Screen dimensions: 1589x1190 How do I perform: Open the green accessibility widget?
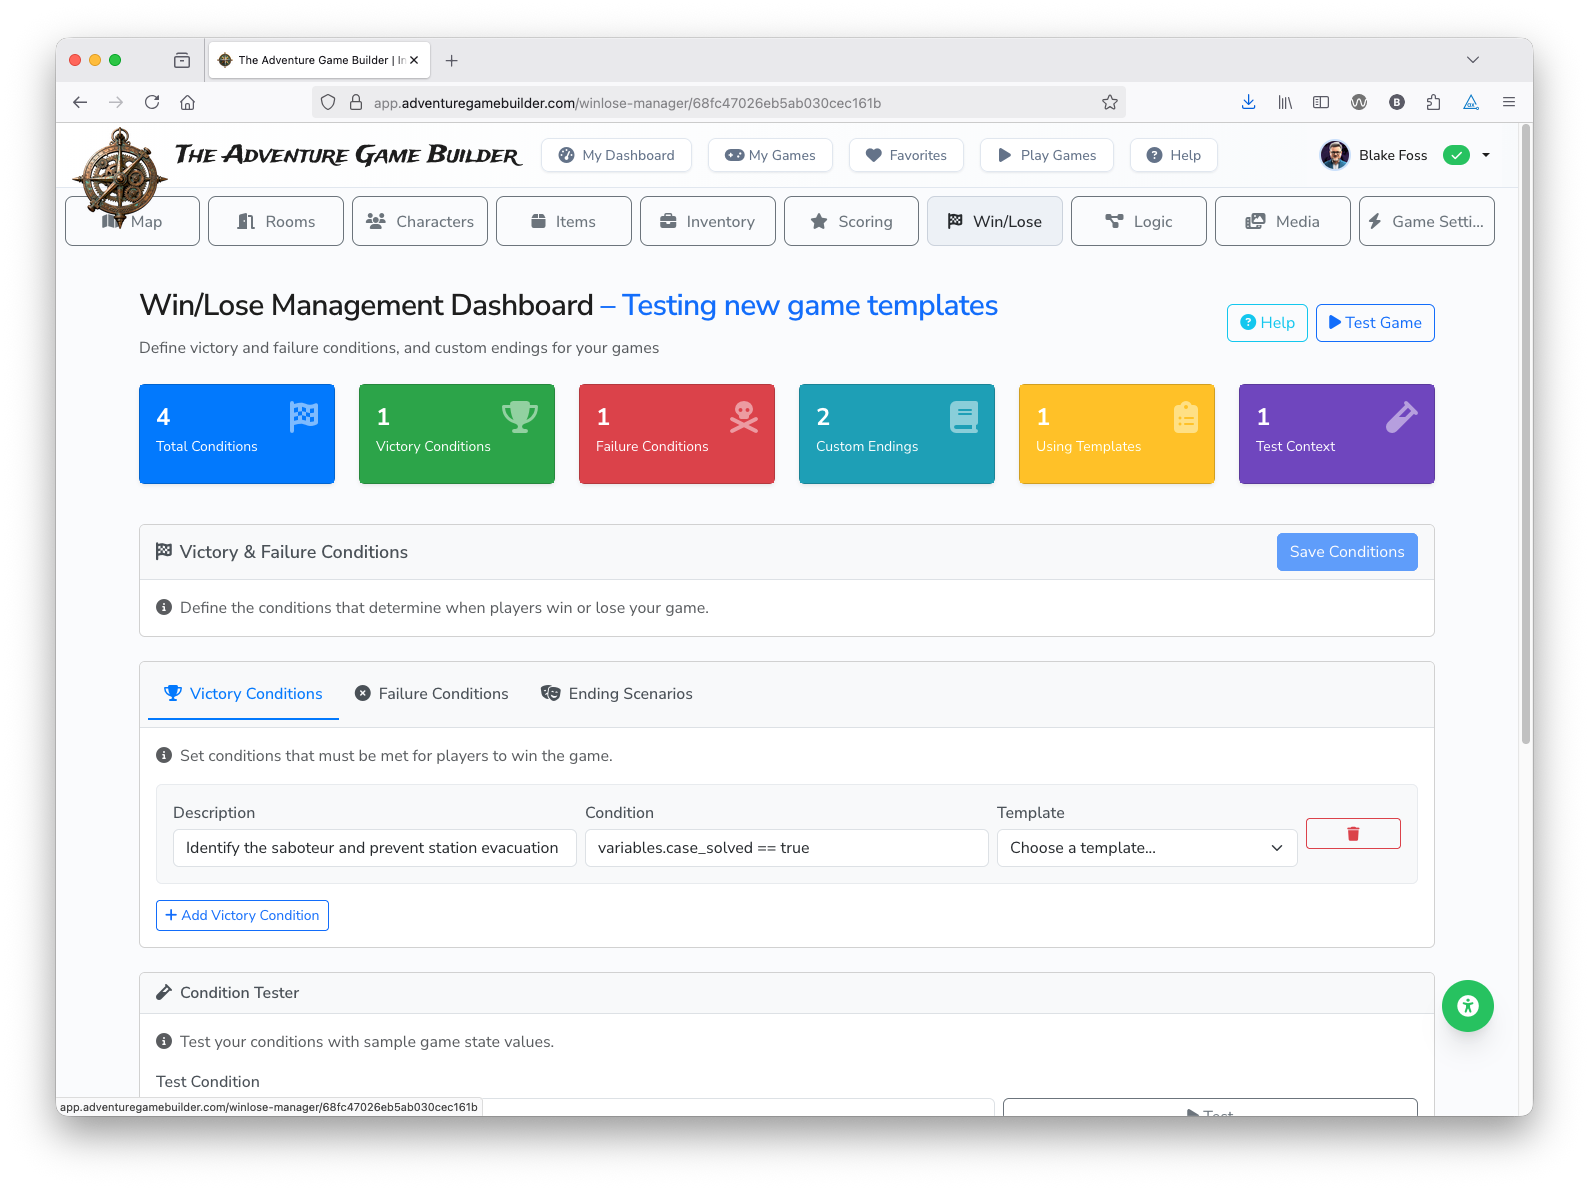coord(1467,1006)
